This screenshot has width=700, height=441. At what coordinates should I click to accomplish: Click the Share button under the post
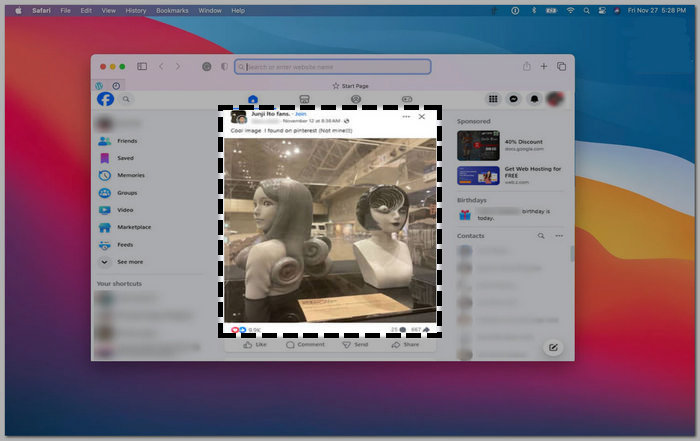(405, 344)
